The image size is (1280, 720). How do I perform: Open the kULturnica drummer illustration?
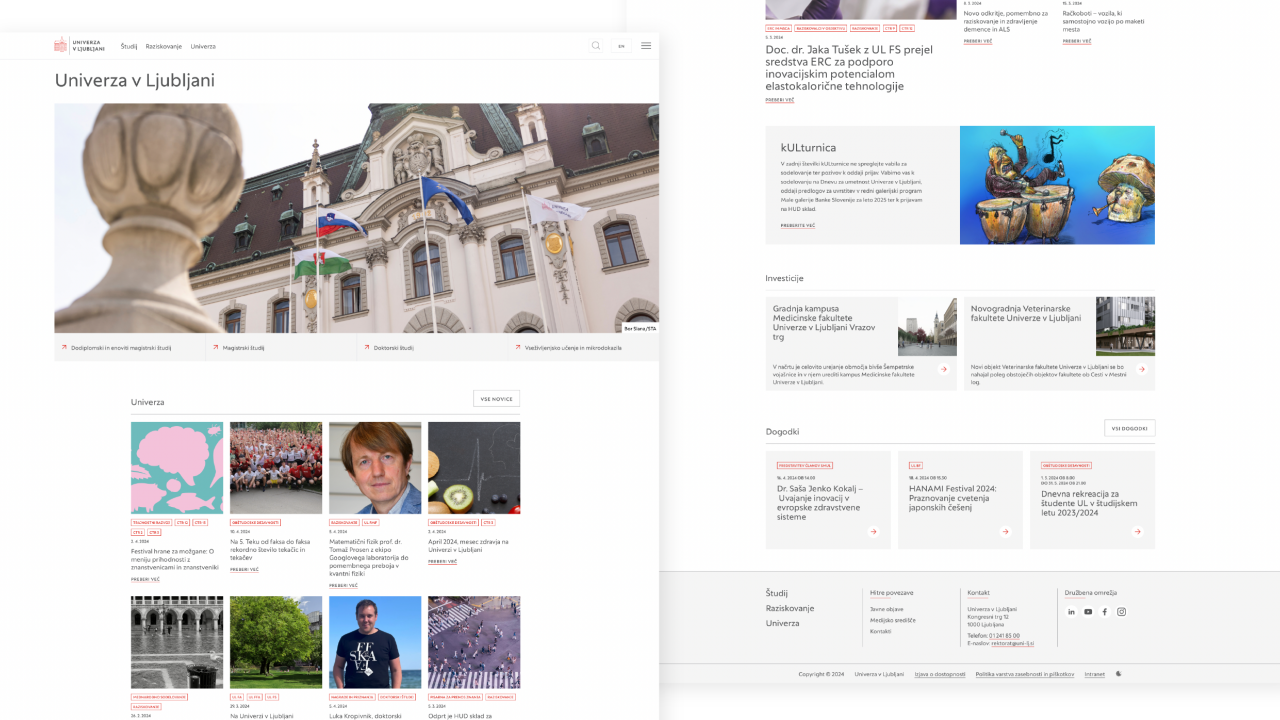1057,185
